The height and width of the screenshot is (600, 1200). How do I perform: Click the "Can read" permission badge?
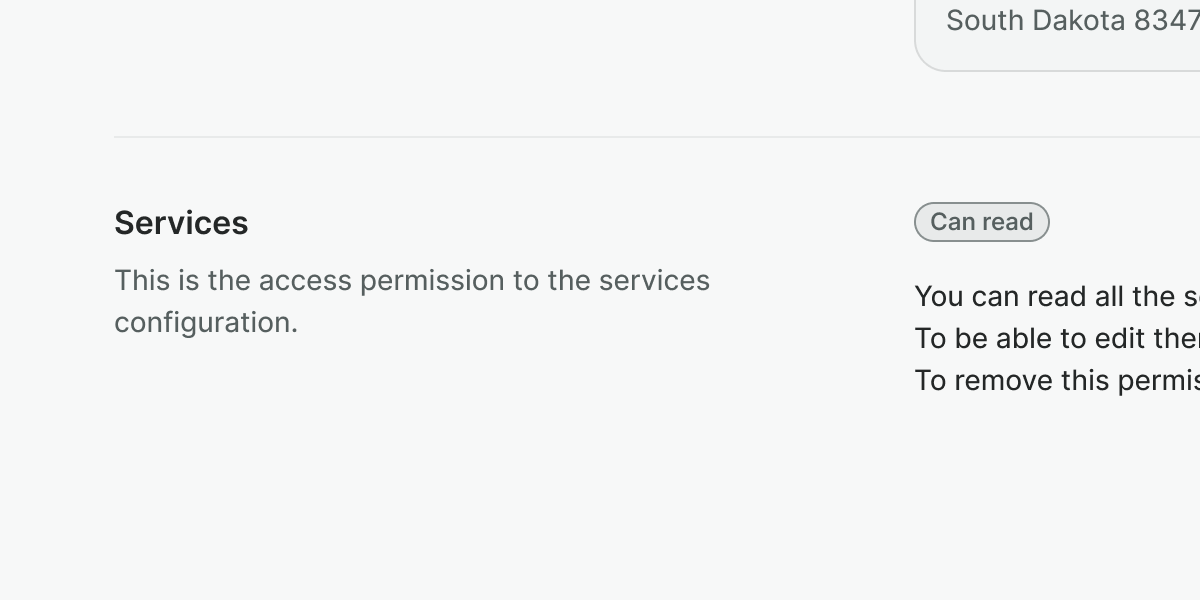(981, 222)
